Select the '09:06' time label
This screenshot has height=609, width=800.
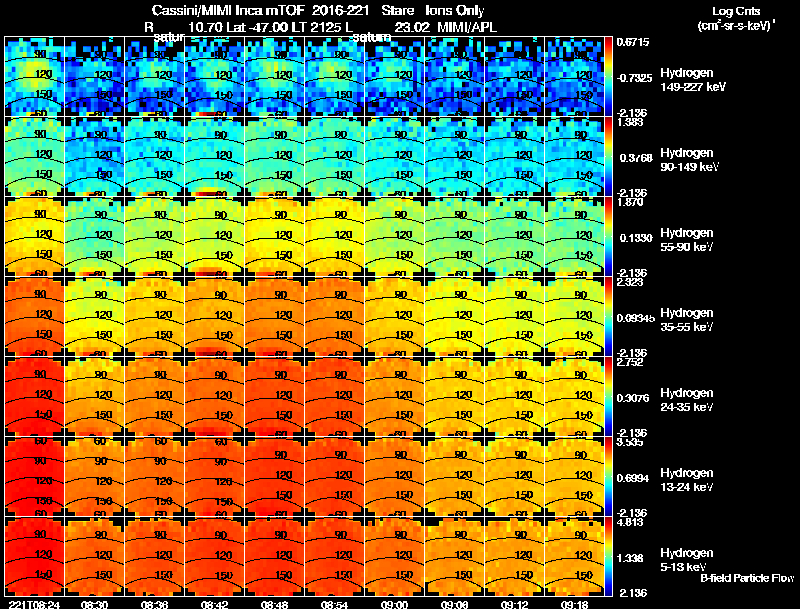click(455, 604)
